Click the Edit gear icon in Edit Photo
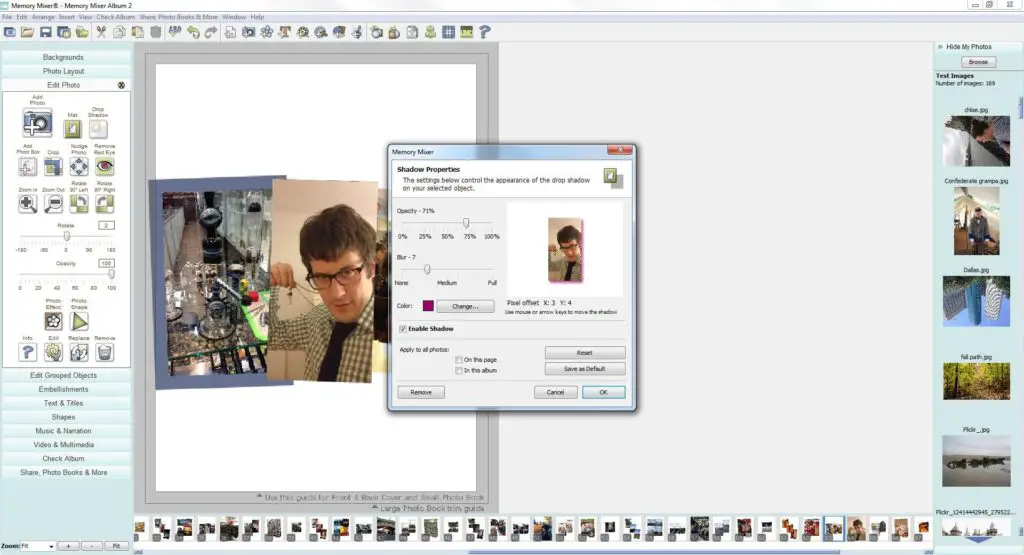This screenshot has height=555, width=1024. point(53,353)
